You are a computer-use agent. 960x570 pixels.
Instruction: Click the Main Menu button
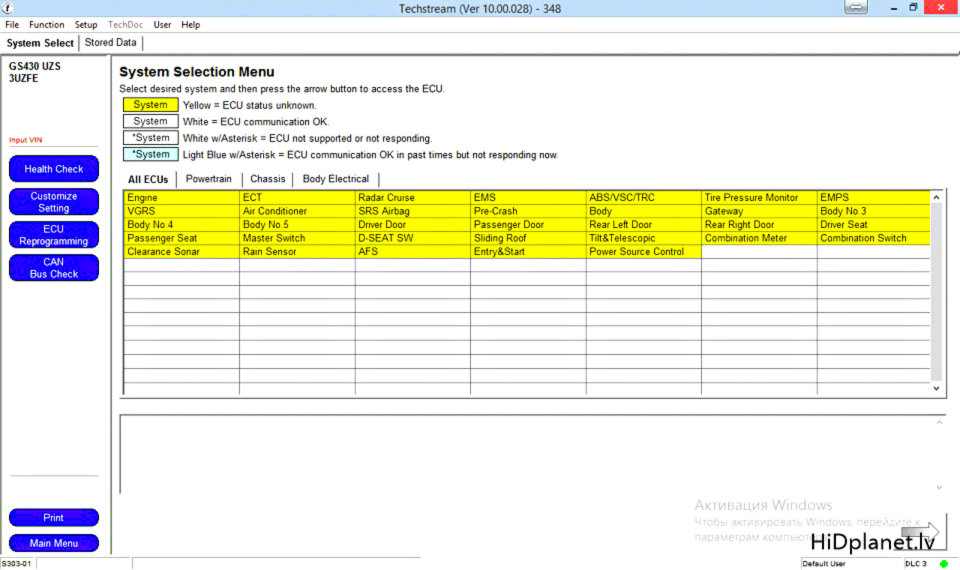(x=54, y=543)
